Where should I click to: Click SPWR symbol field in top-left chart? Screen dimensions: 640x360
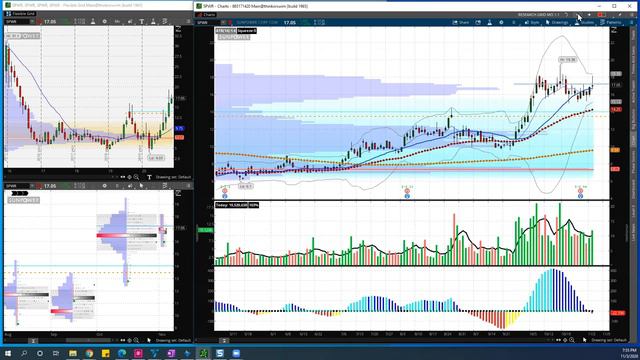pos(16,21)
